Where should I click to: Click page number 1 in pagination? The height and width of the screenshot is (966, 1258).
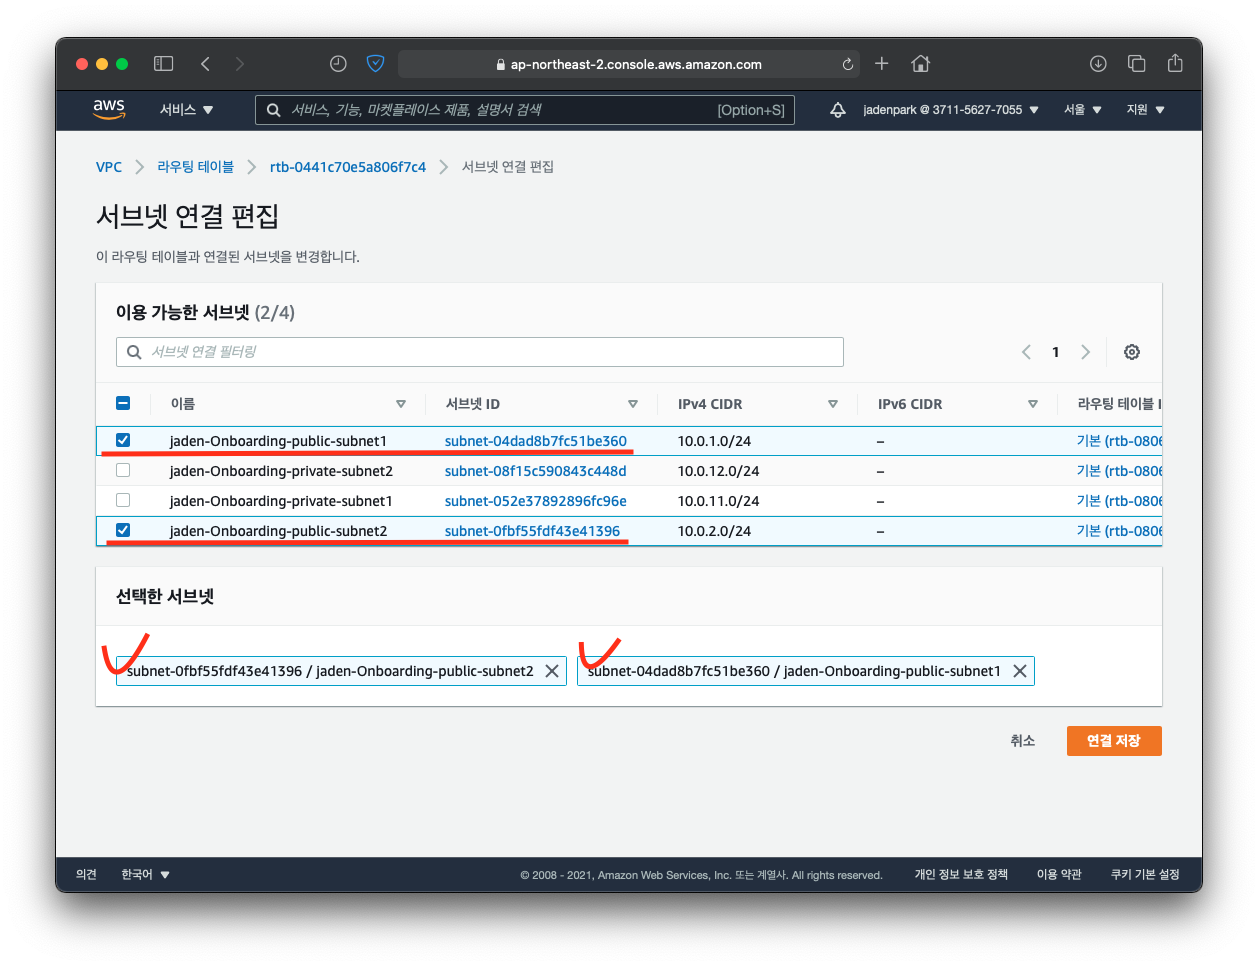[1055, 352]
